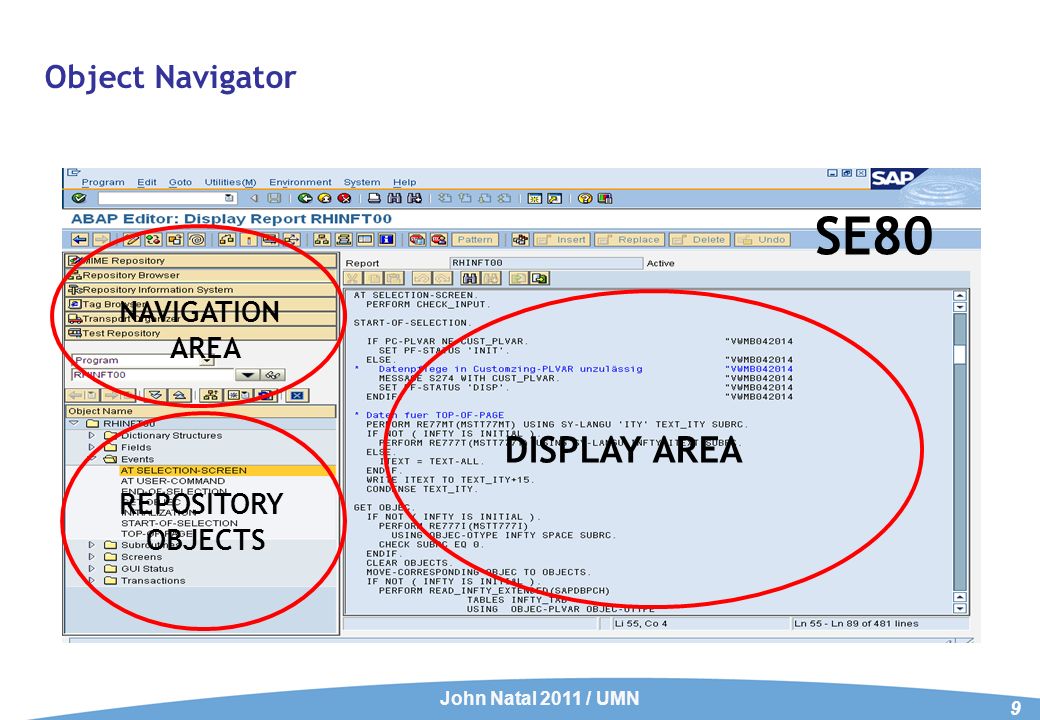Click the Insert button
The height and width of the screenshot is (720, 1040).
pyautogui.click(x=562, y=239)
